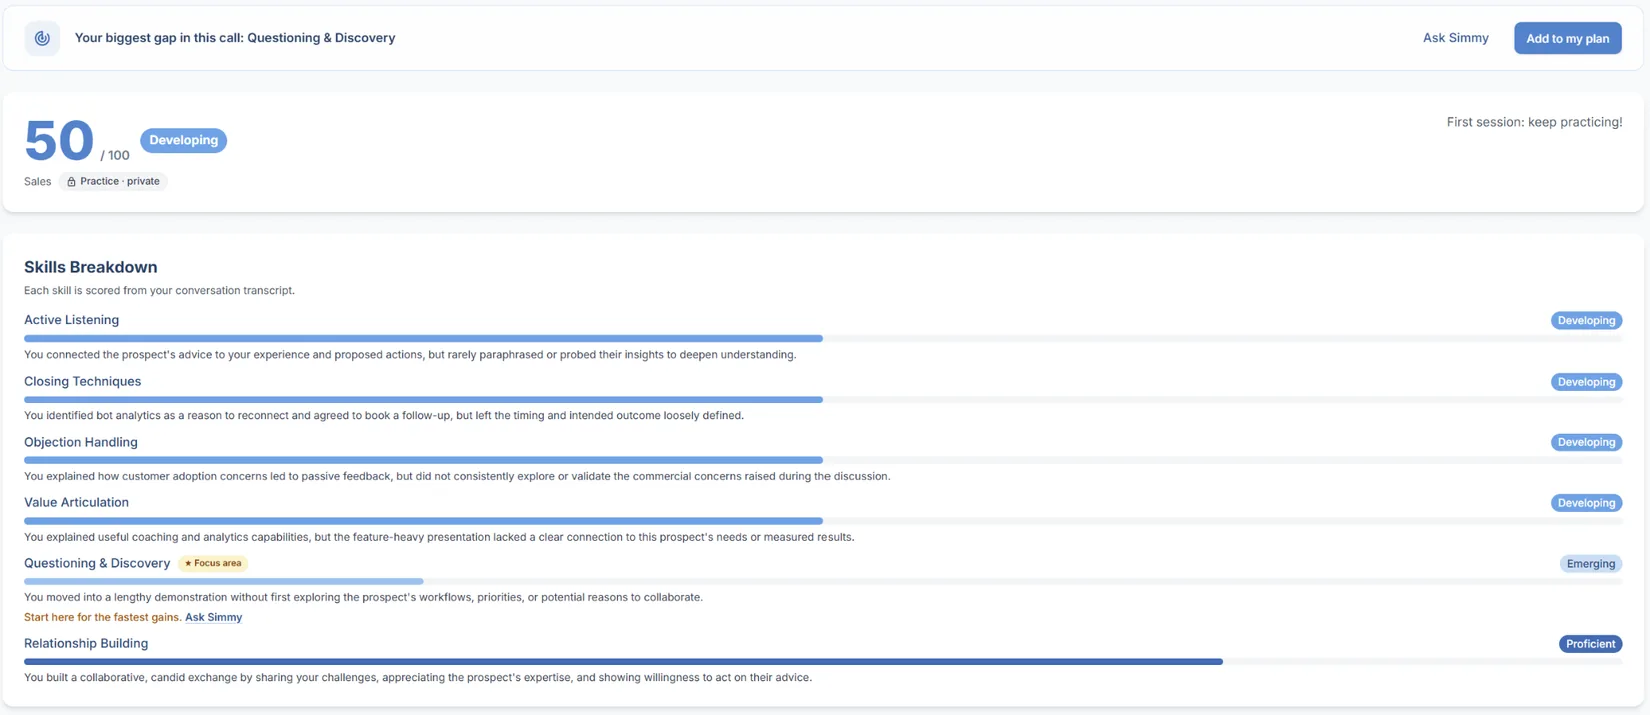Click Value Articulation progress bar
Image resolution: width=1650 pixels, height=715 pixels.
click(x=823, y=521)
